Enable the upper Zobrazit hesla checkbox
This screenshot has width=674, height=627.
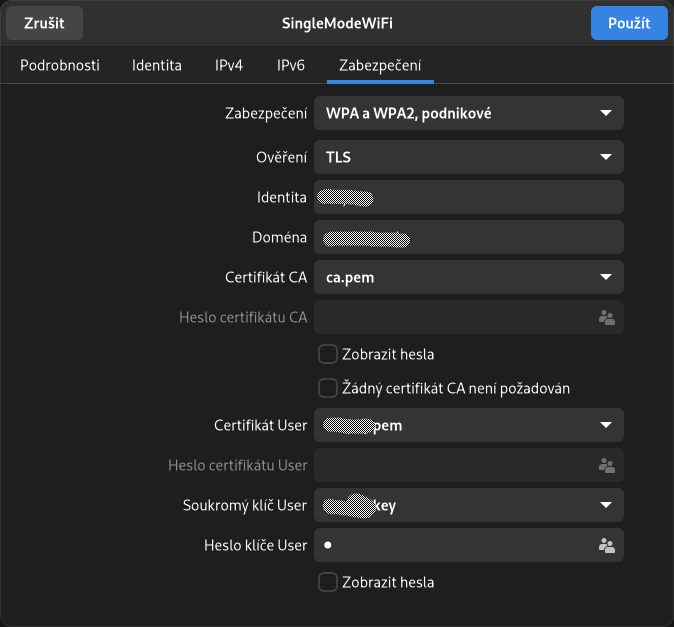pos(327,354)
